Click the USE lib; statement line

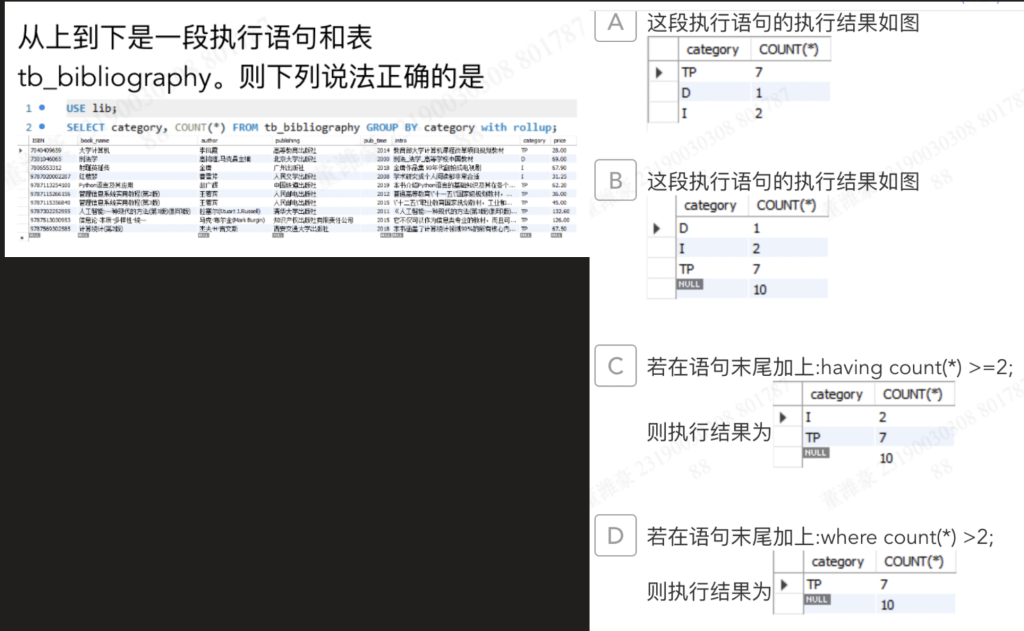(x=91, y=108)
